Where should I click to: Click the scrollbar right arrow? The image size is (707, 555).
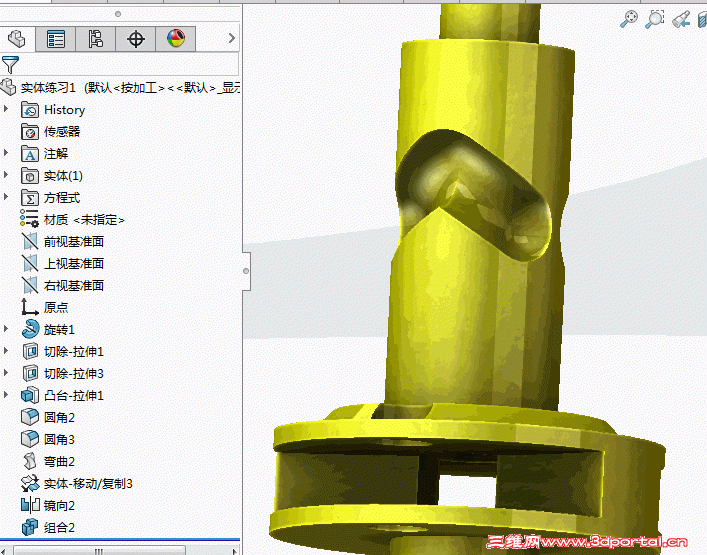(x=234, y=551)
